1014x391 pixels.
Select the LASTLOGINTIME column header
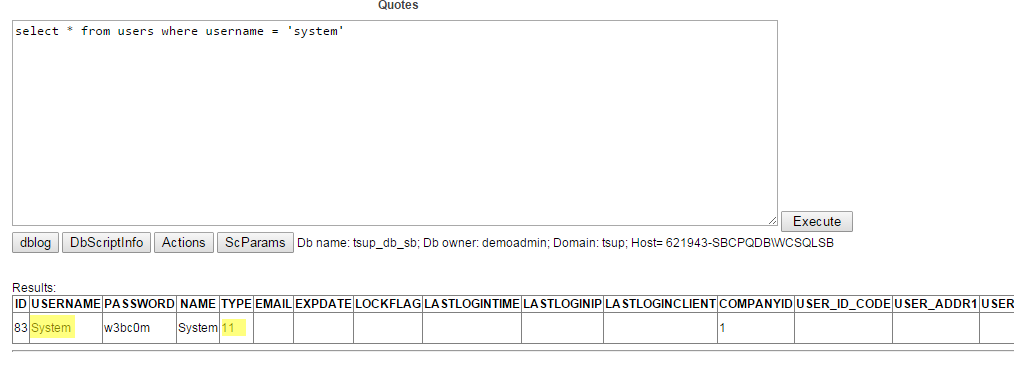(472, 304)
